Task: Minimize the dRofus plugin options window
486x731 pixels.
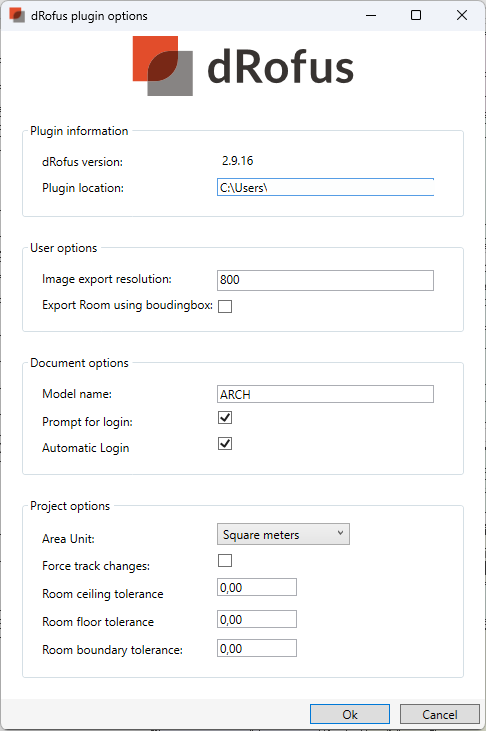Action: click(x=371, y=15)
